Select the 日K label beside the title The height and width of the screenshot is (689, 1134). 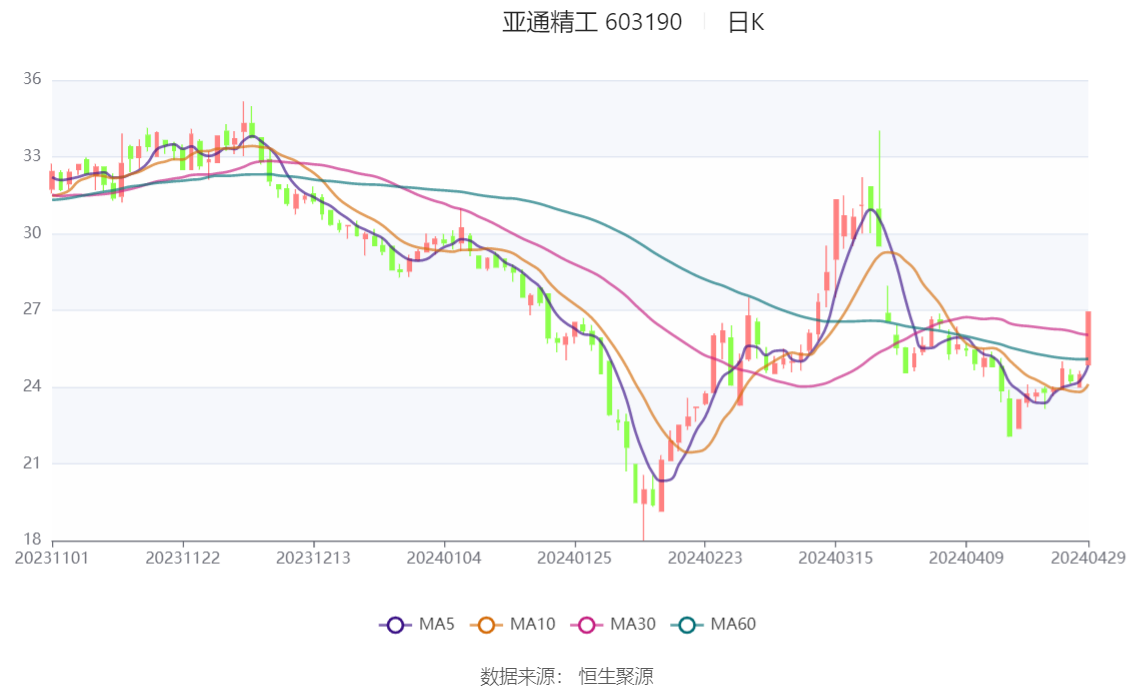pyautogui.click(x=746, y=22)
